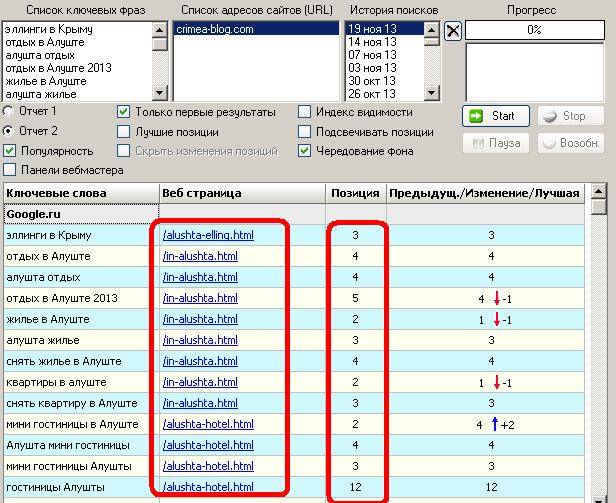Click the Ключевые слова column header
This screenshot has height=503, width=616.
click(81, 193)
